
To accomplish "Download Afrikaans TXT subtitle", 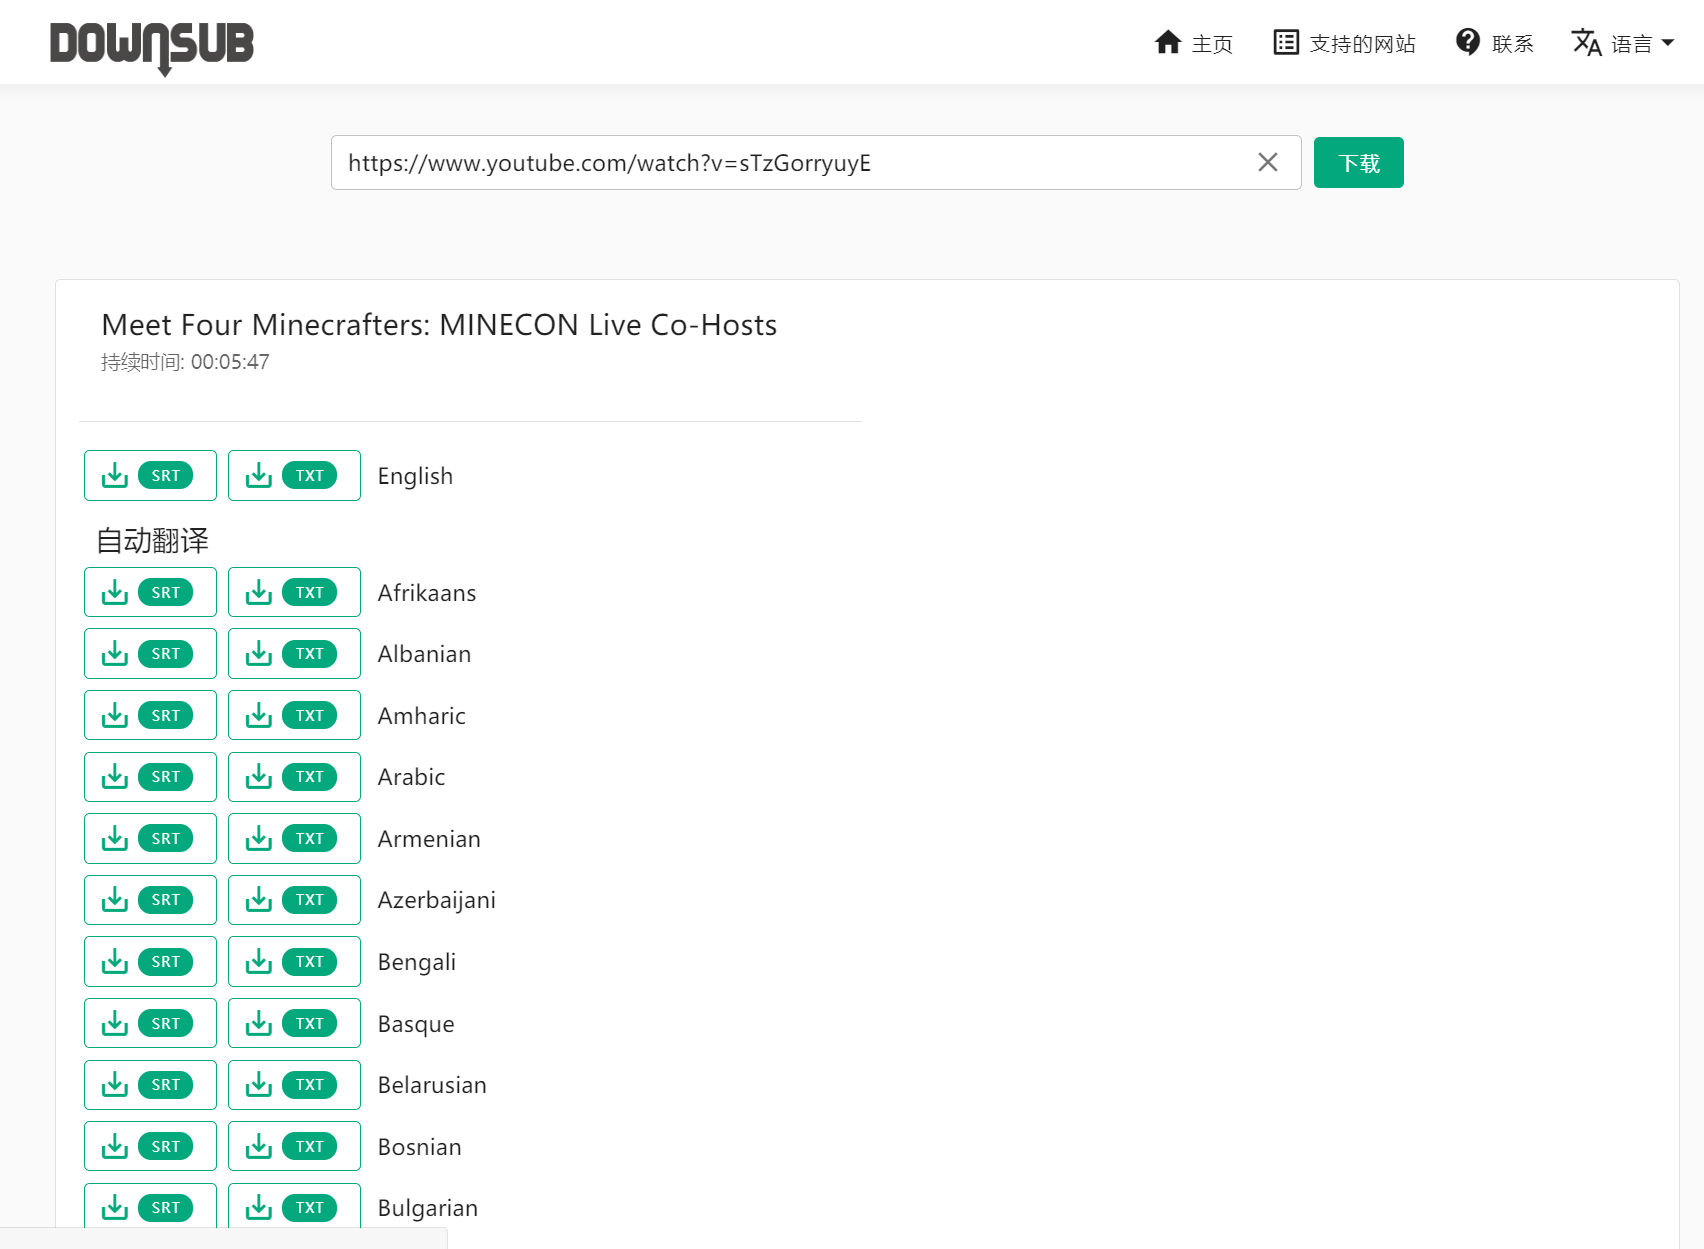I will 294,593.
